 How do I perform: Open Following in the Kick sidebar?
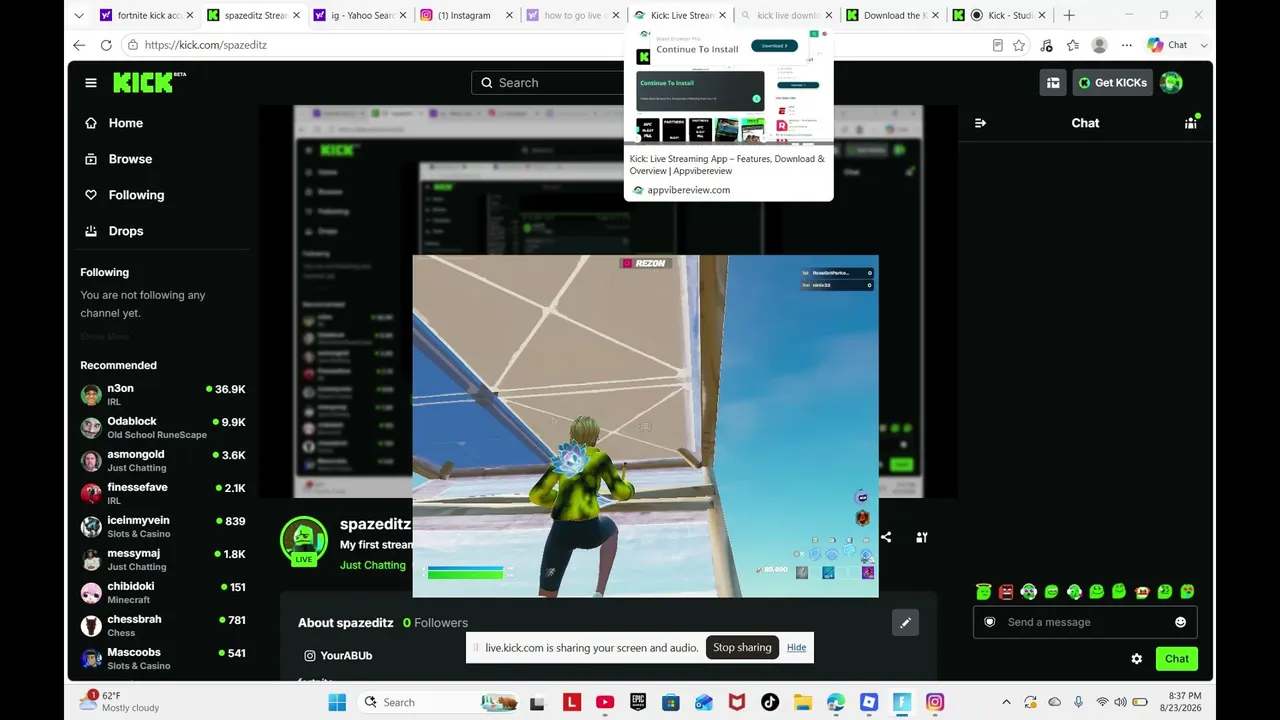point(136,195)
